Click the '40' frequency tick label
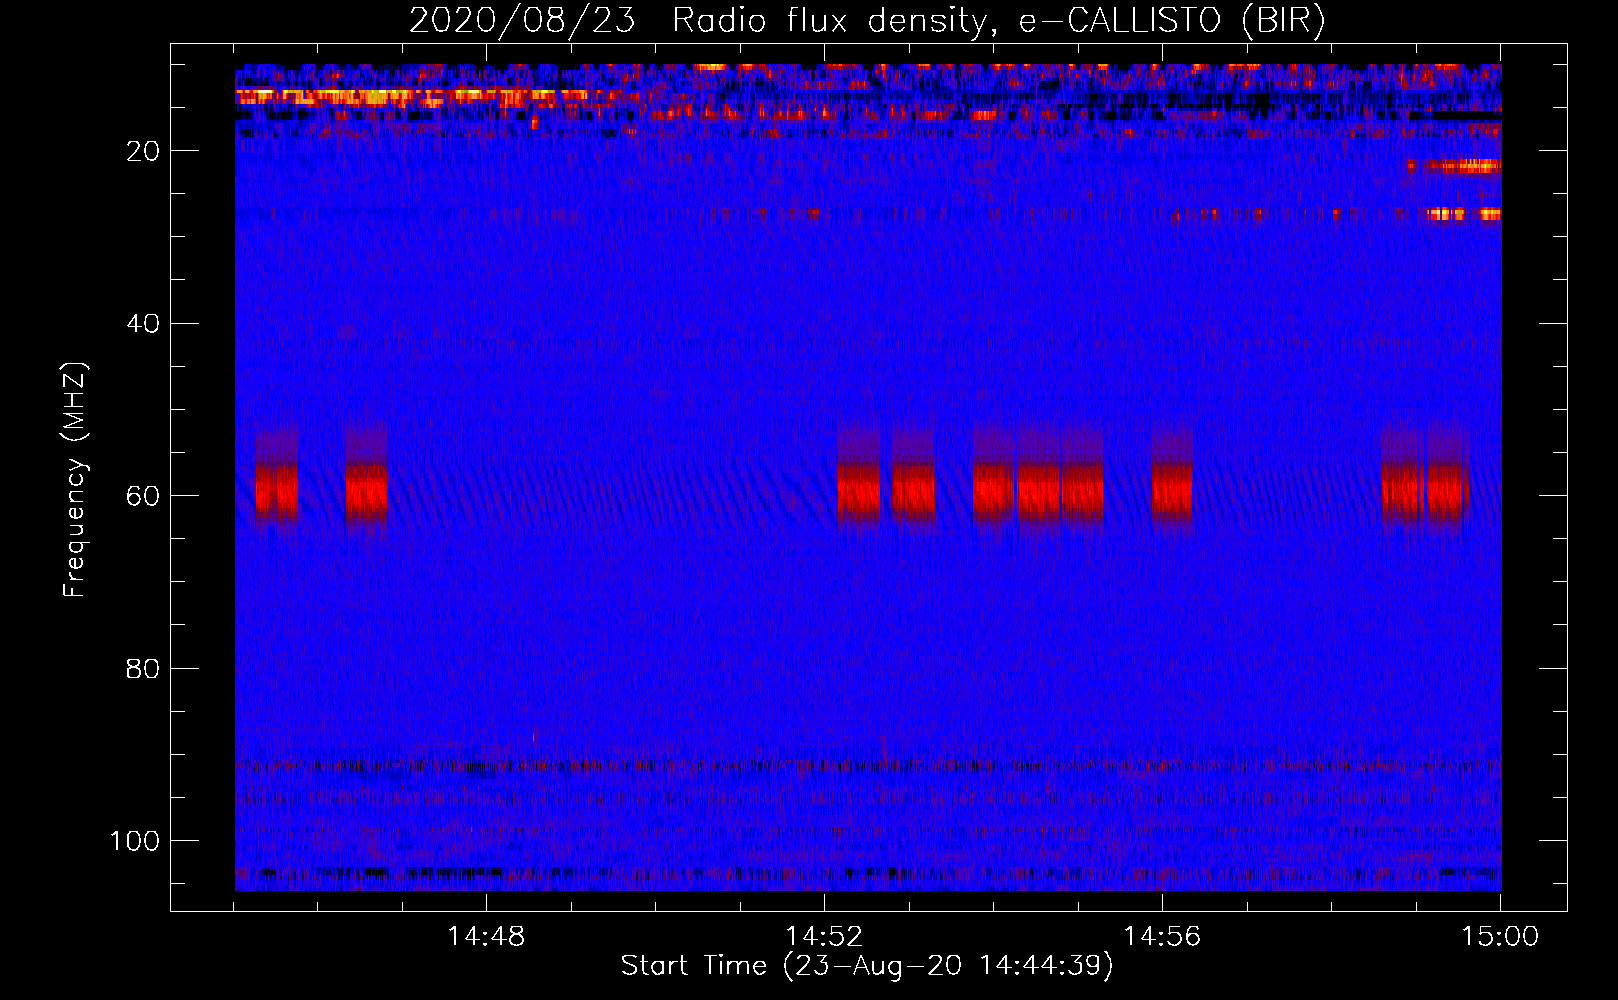 (x=143, y=324)
